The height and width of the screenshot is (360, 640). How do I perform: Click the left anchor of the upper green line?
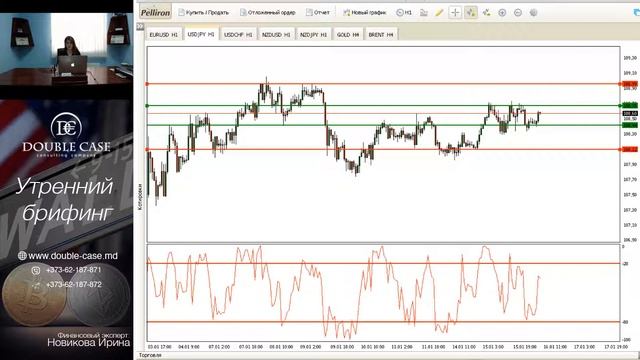point(147,106)
